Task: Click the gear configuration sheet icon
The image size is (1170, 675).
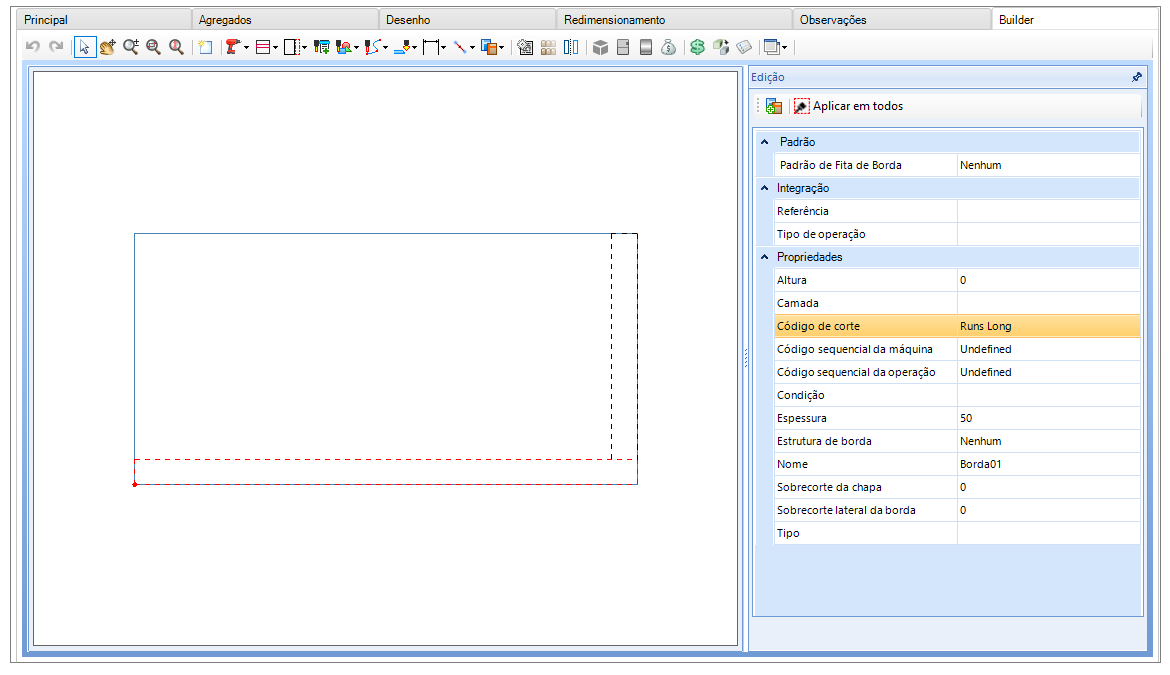Action: 525,47
